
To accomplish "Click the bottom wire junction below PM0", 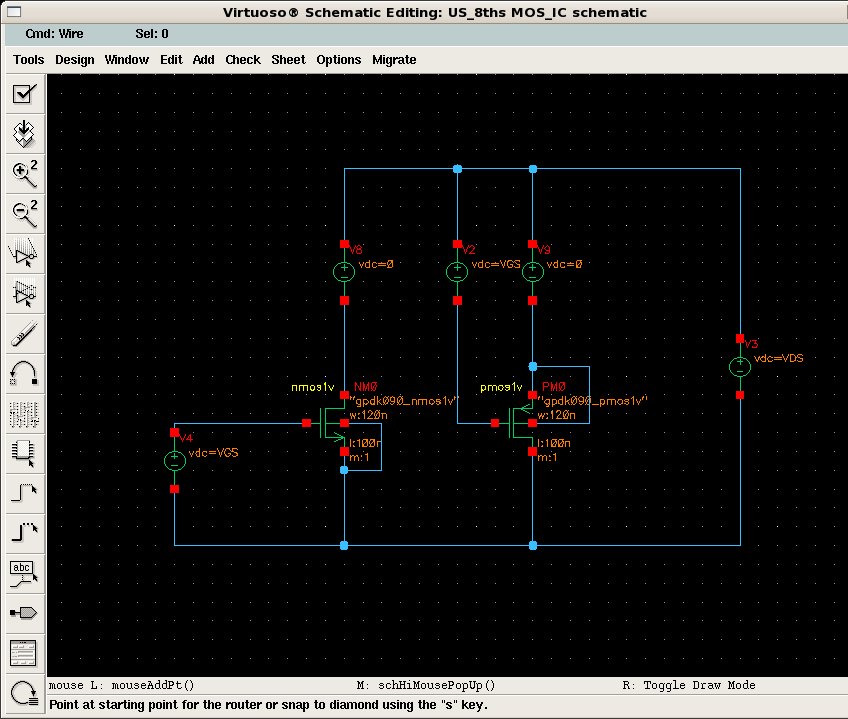I will click(x=533, y=545).
